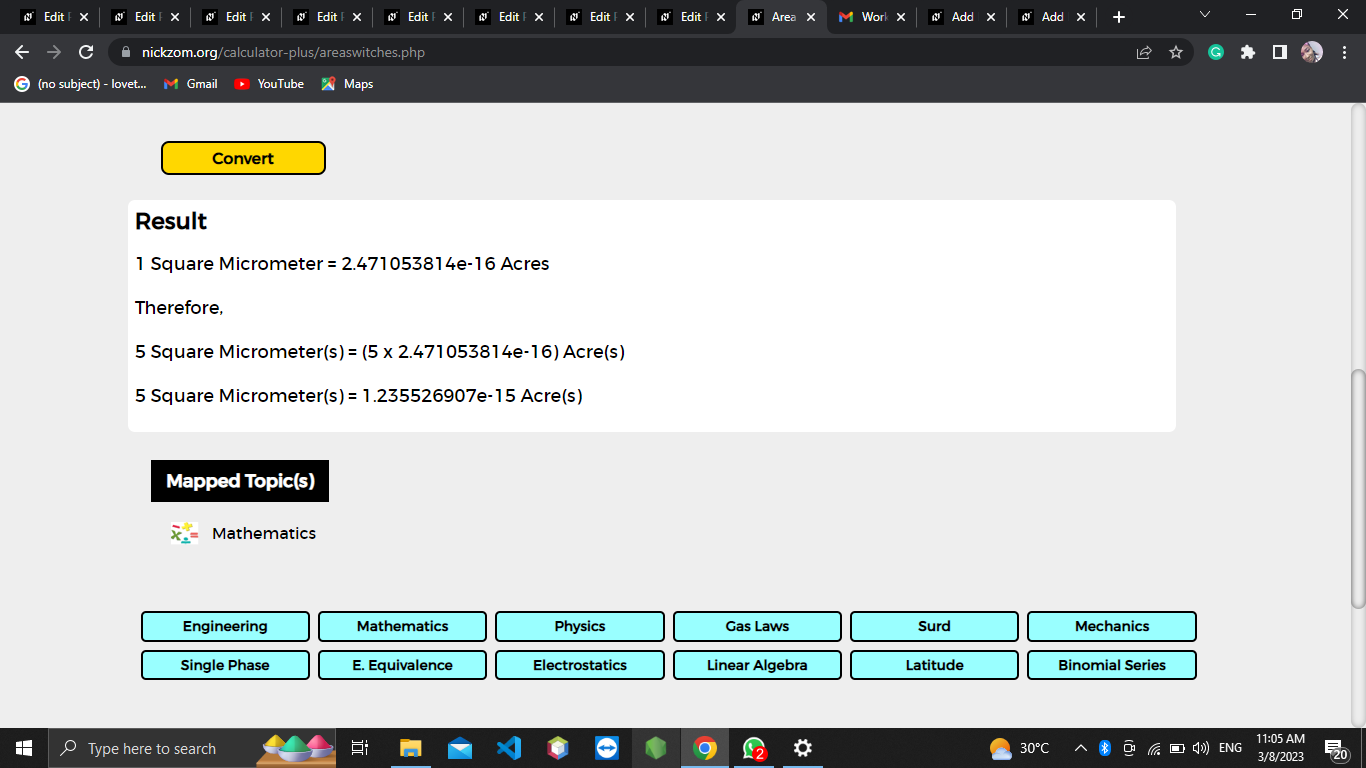This screenshot has width=1366, height=768.
Task: Click the volume speaker tray icon
Action: (x=1201, y=748)
